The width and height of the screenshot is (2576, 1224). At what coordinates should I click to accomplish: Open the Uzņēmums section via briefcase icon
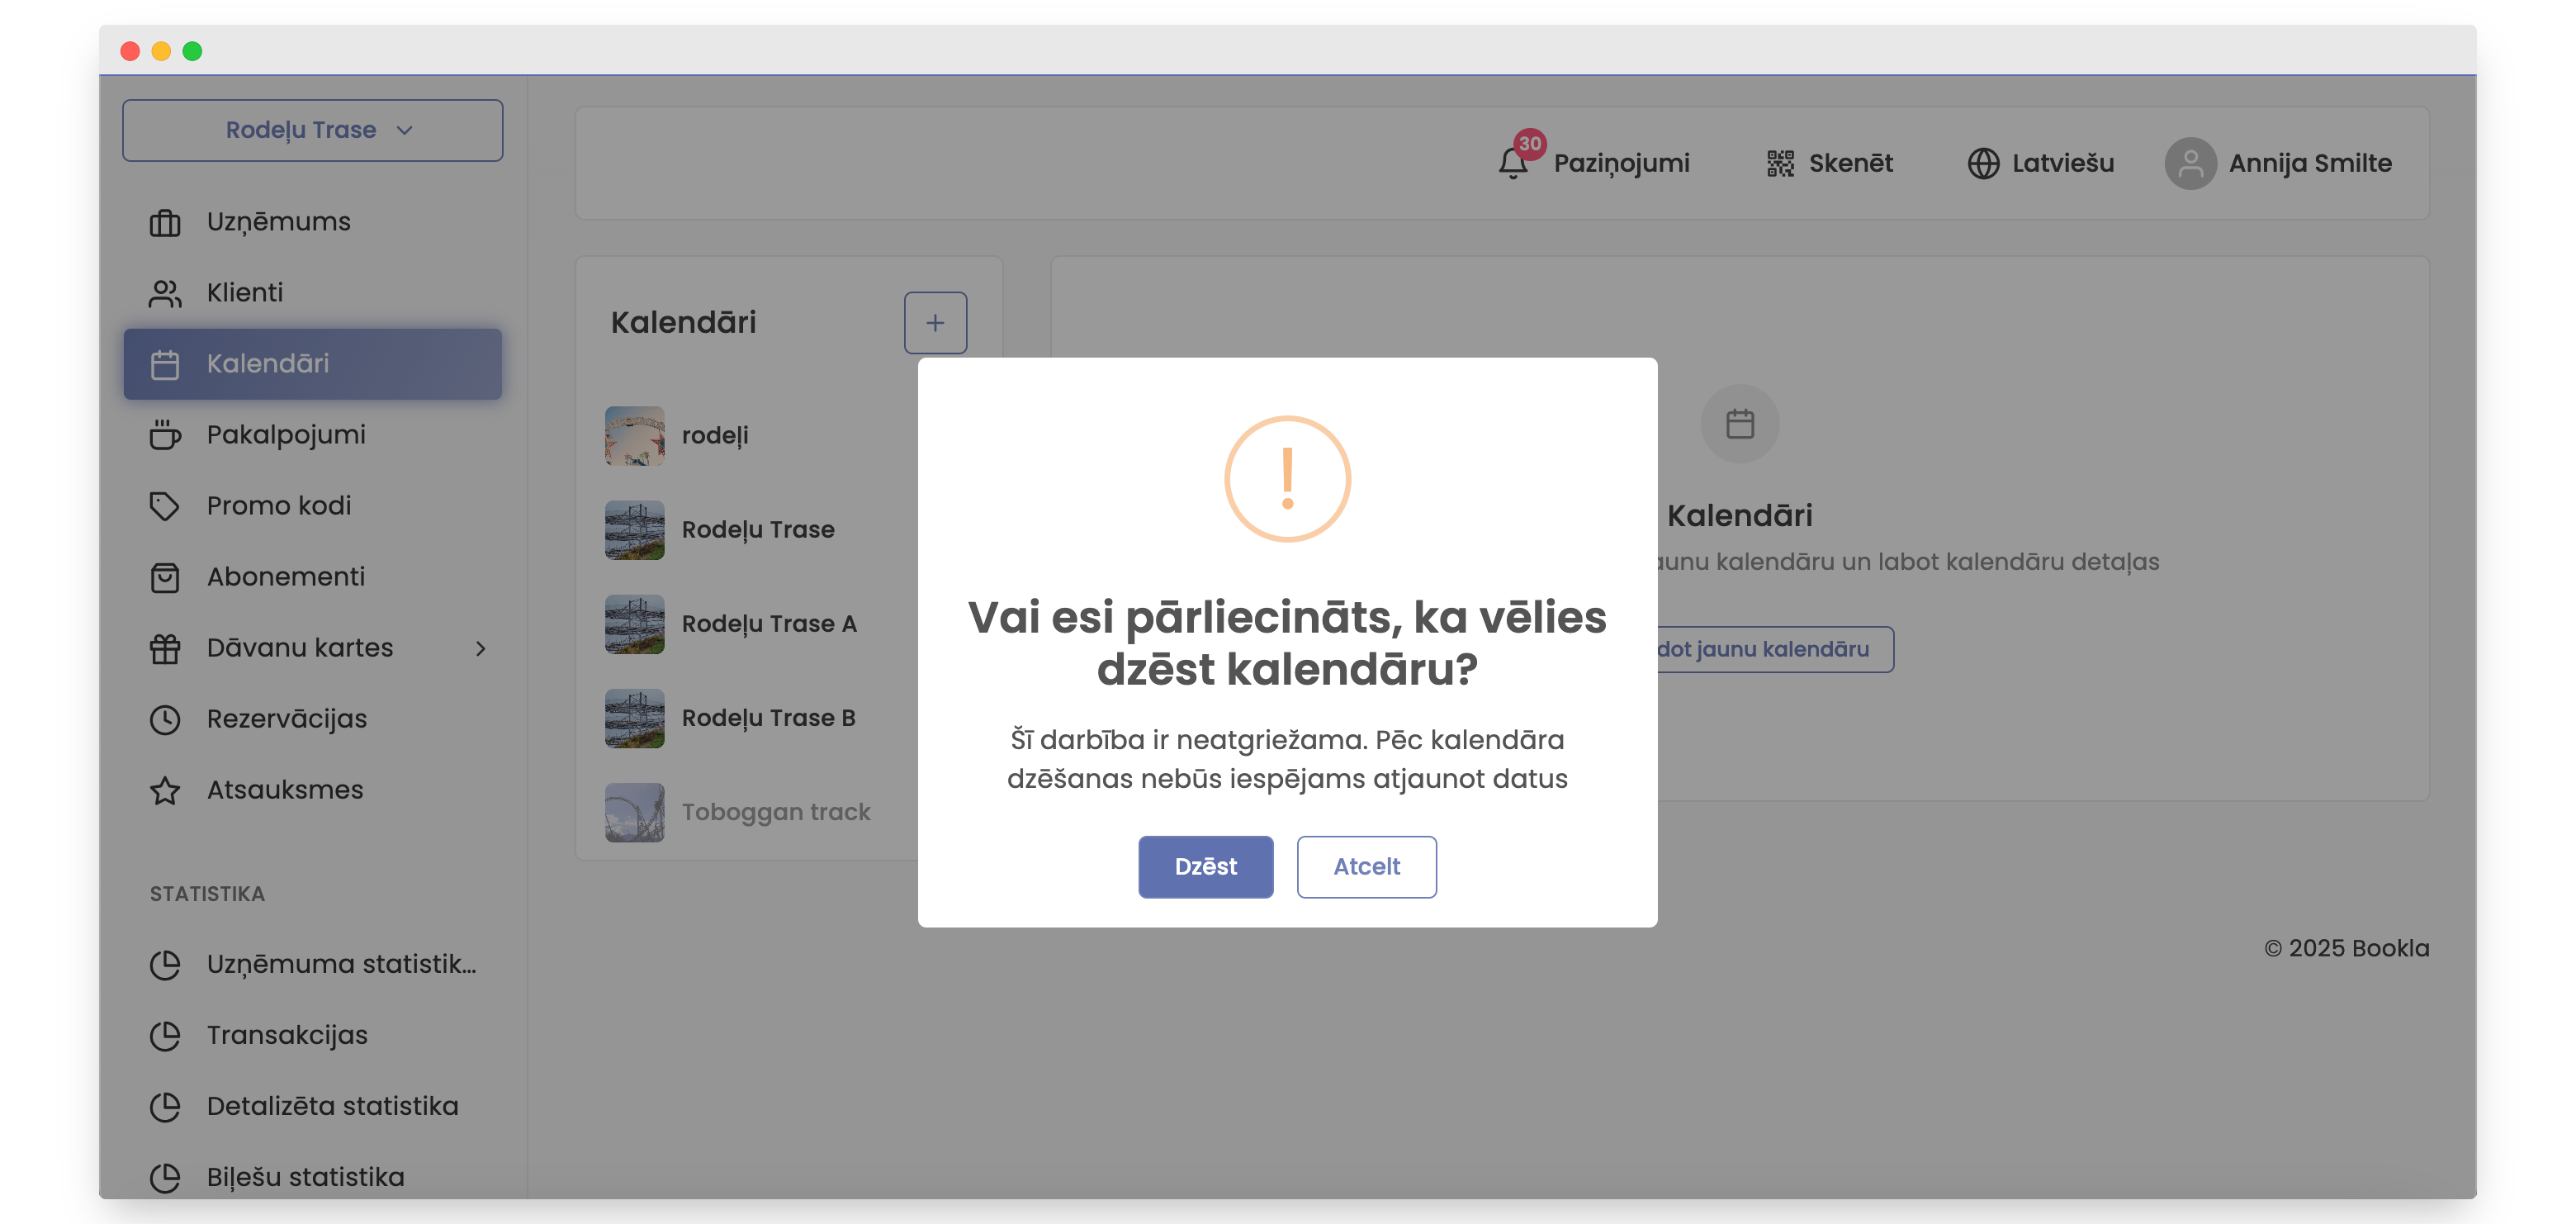point(165,221)
